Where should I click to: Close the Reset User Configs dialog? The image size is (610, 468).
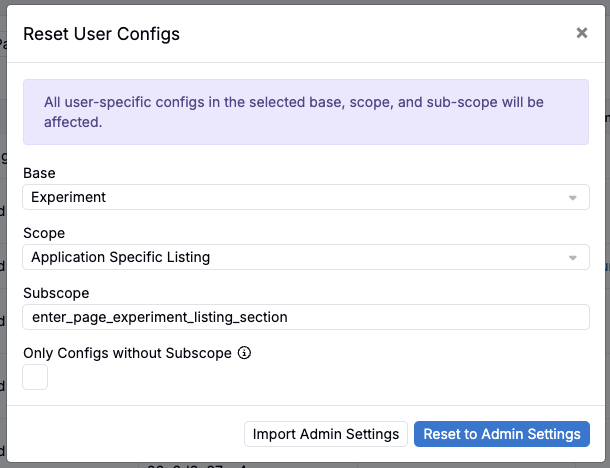[582, 33]
